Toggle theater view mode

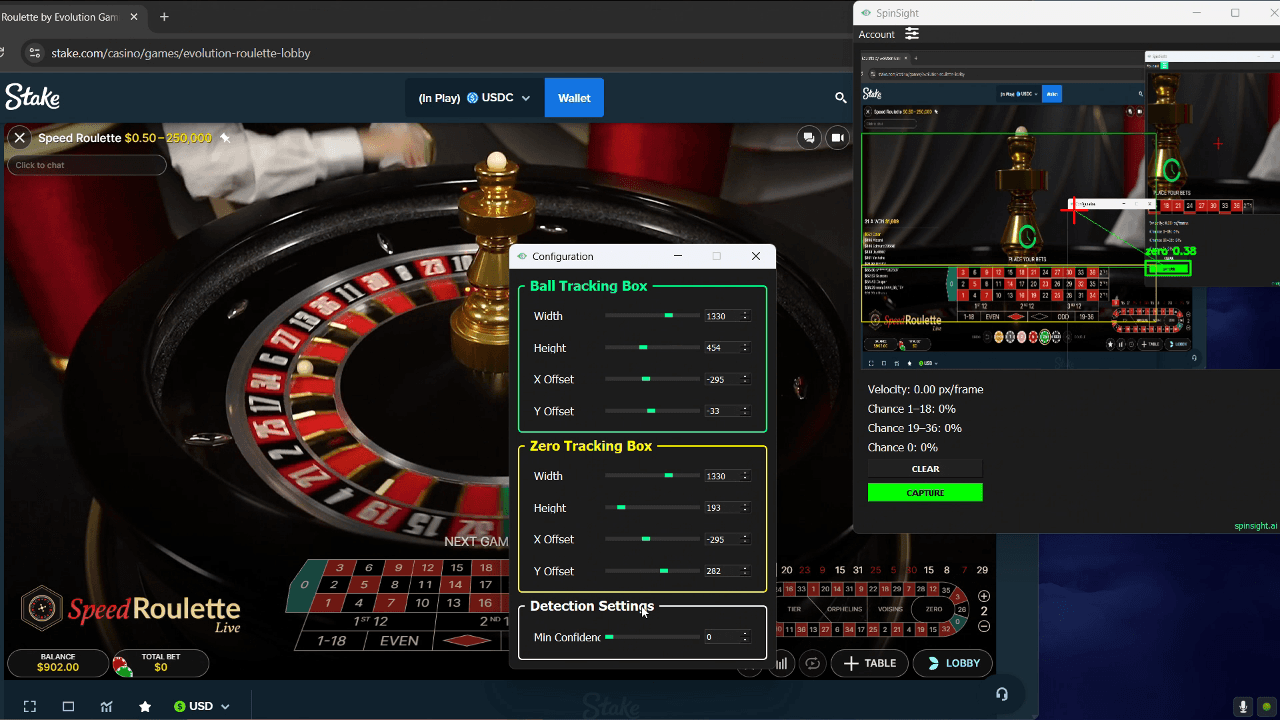pyautogui.click(x=66, y=706)
